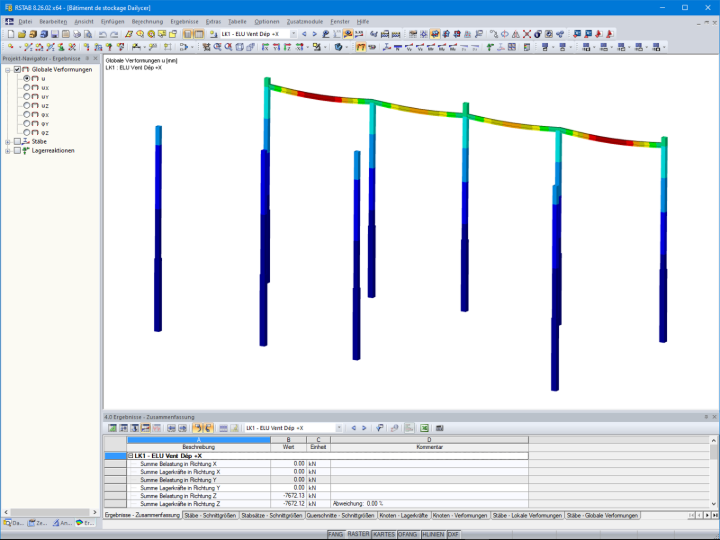
Task: Click the table calculator icon
Action: (x=439, y=428)
